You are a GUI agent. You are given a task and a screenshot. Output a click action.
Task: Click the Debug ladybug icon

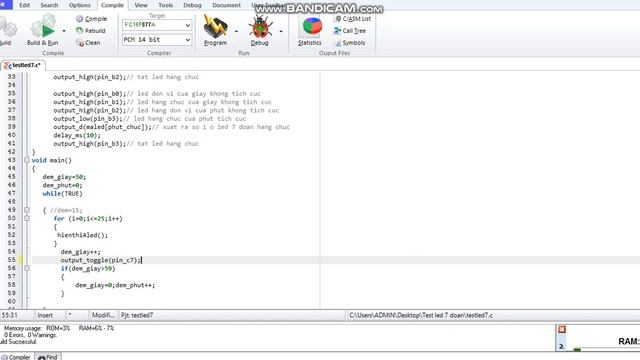pos(260,27)
